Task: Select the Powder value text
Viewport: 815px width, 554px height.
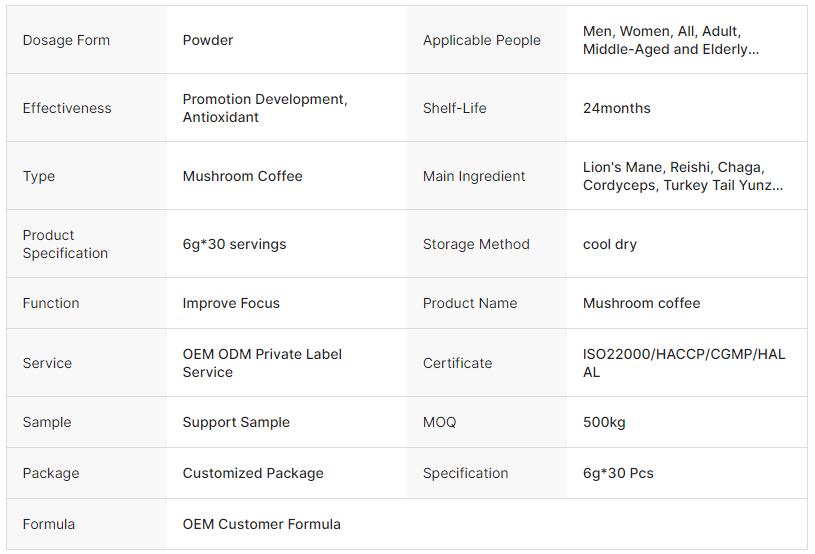Action: [x=207, y=40]
